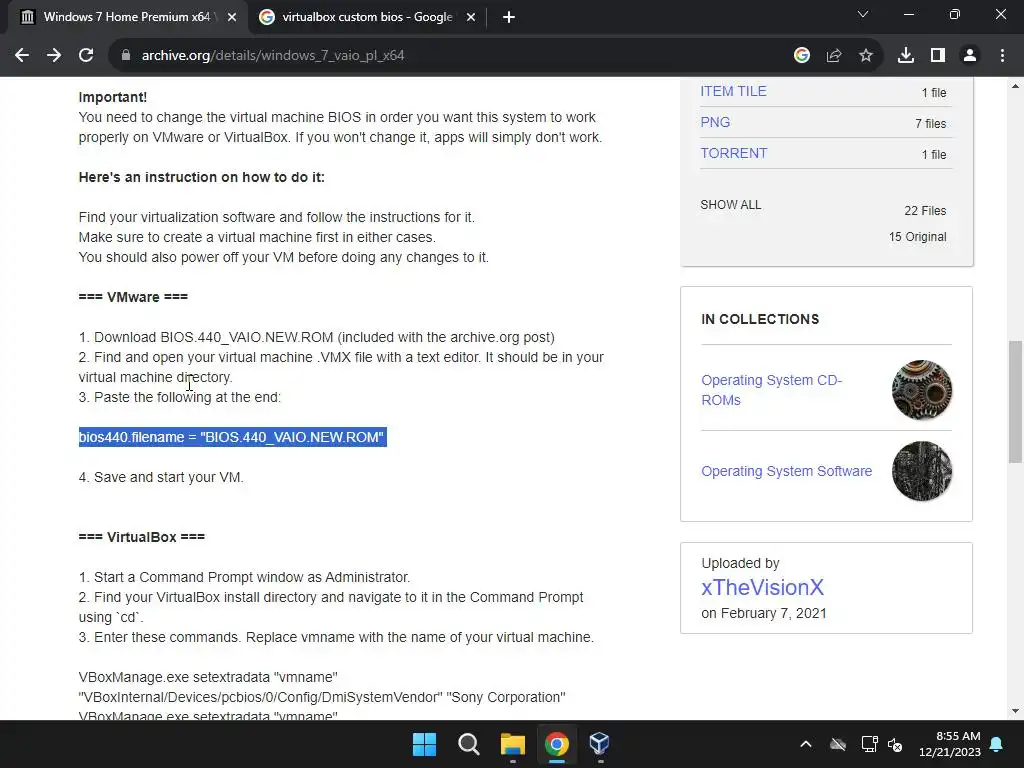This screenshot has height=768, width=1024.
Task: Open a new browser tab
Action: [509, 17]
